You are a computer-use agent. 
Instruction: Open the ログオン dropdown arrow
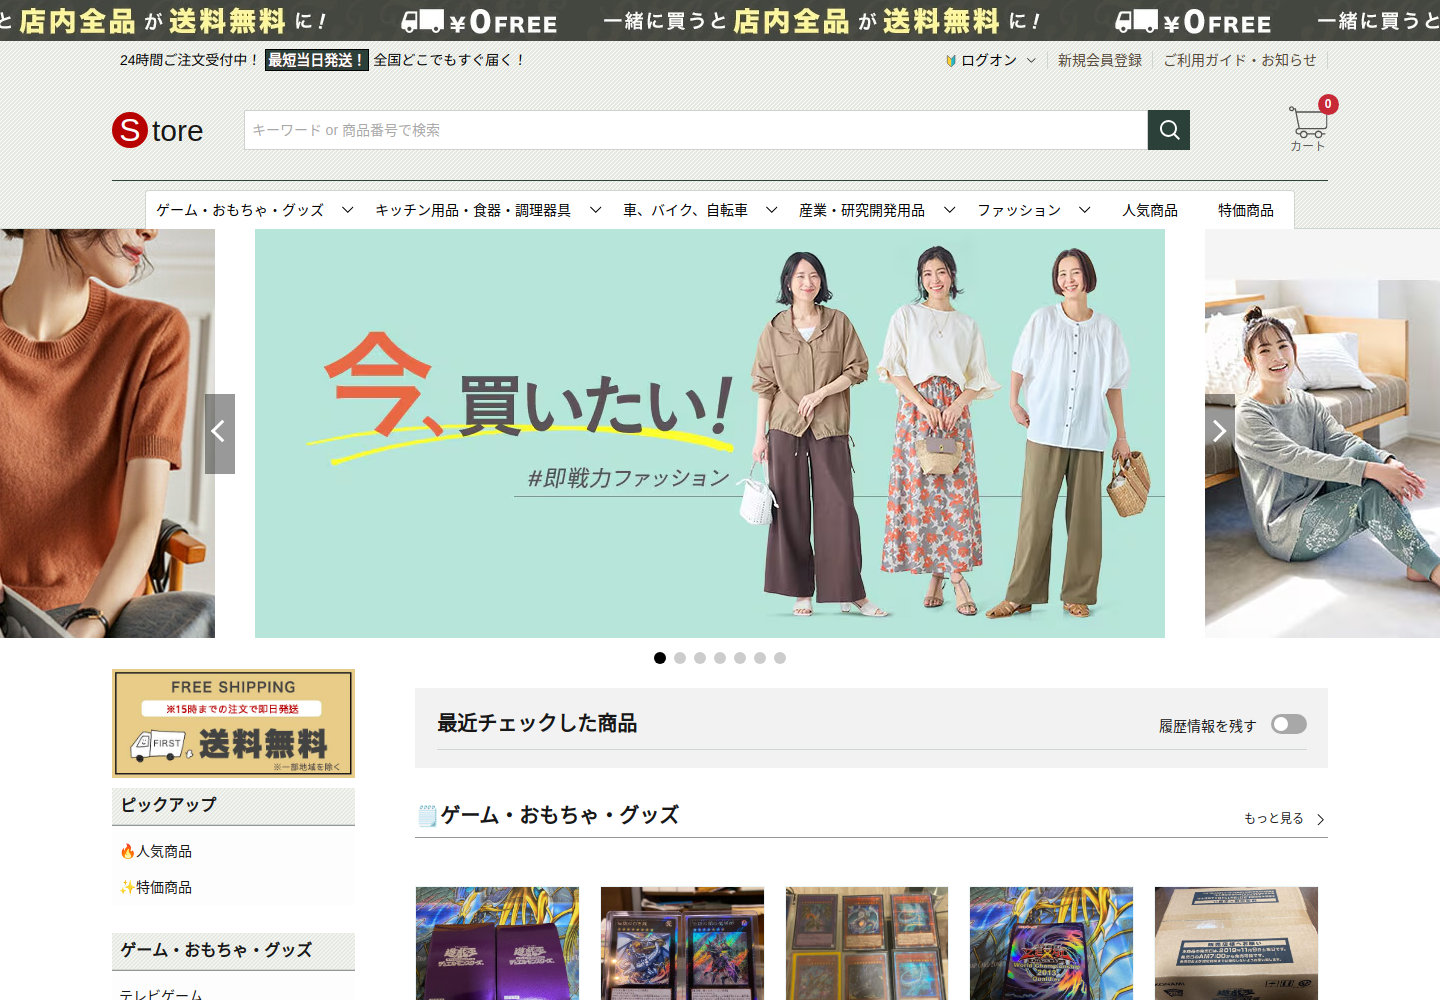coord(1031,60)
